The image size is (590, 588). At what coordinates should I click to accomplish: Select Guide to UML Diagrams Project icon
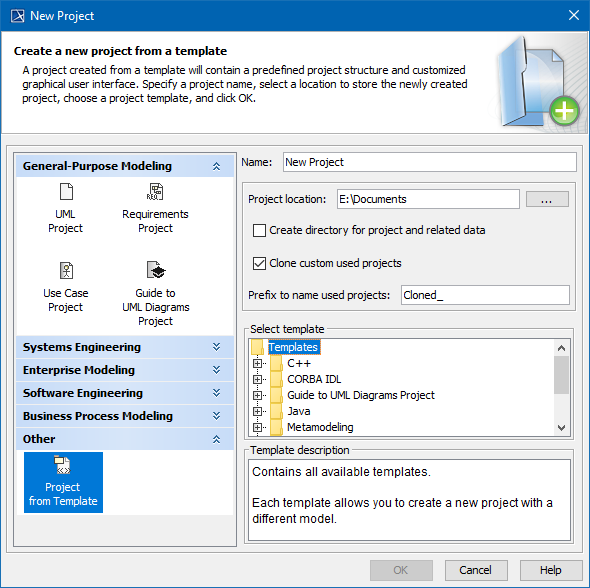(x=156, y=270)
